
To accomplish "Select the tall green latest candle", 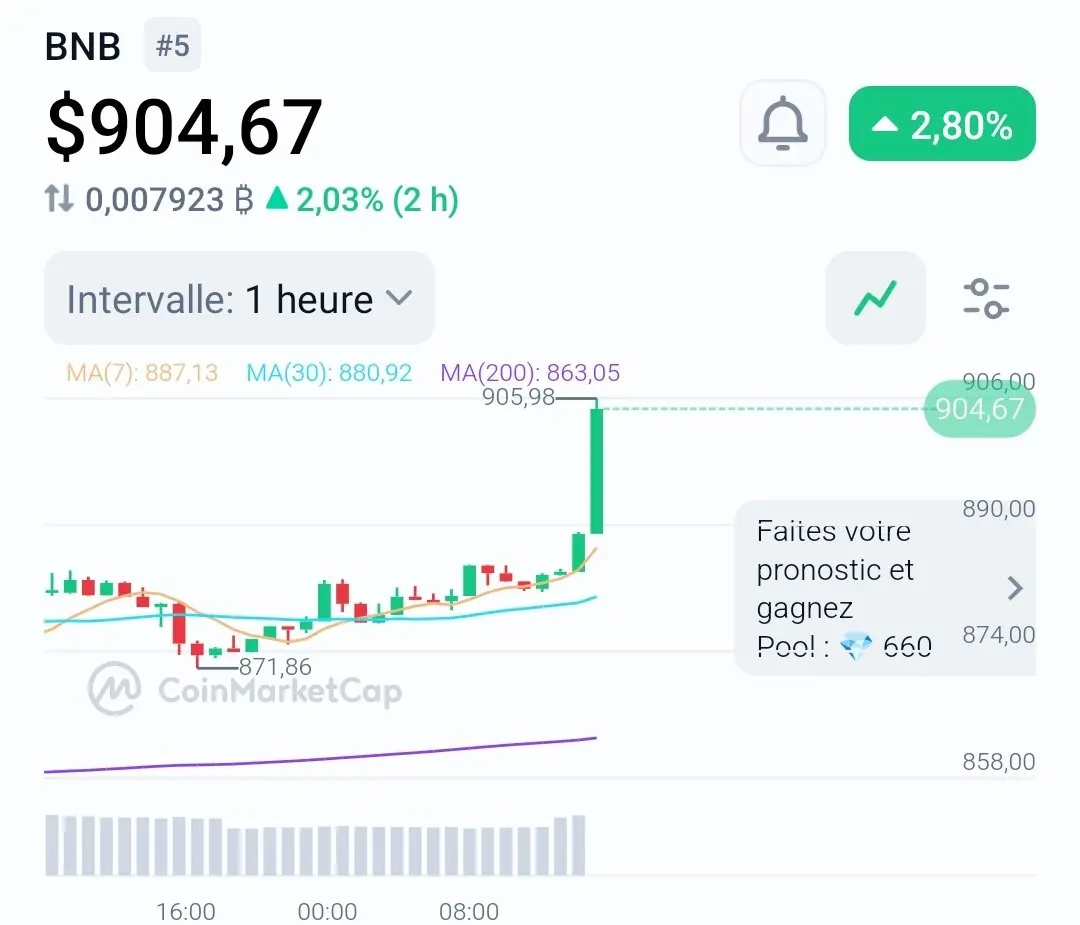I will click(x=596, y=471).
